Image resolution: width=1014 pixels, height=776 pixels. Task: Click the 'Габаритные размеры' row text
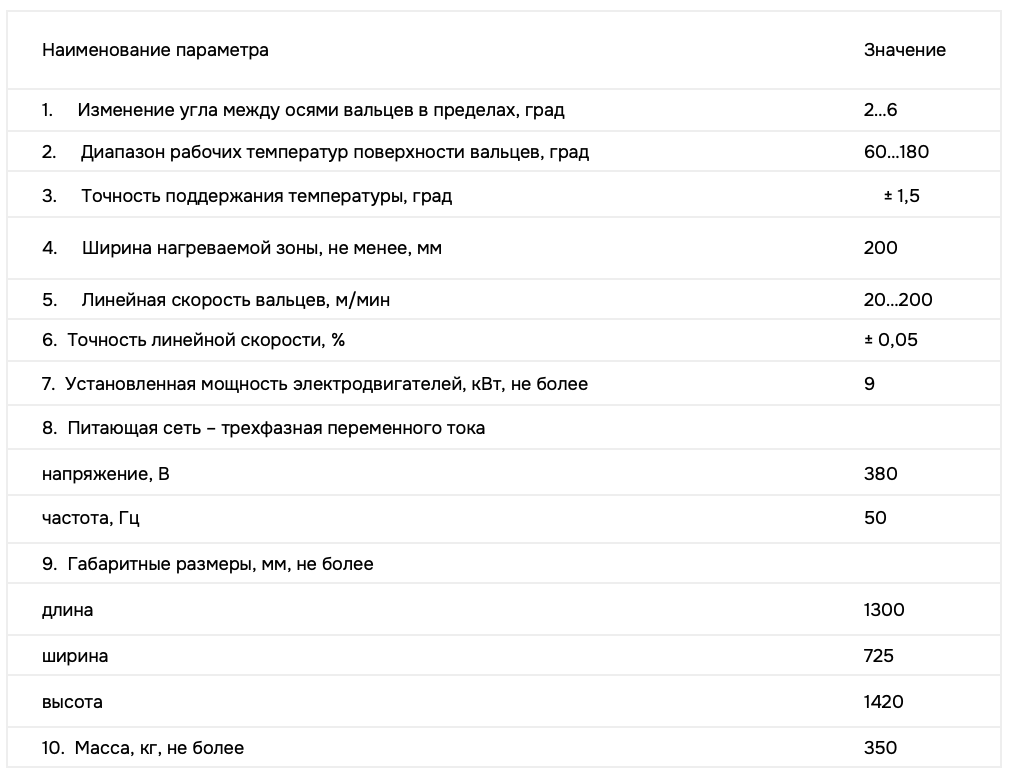tap(221, 564)
